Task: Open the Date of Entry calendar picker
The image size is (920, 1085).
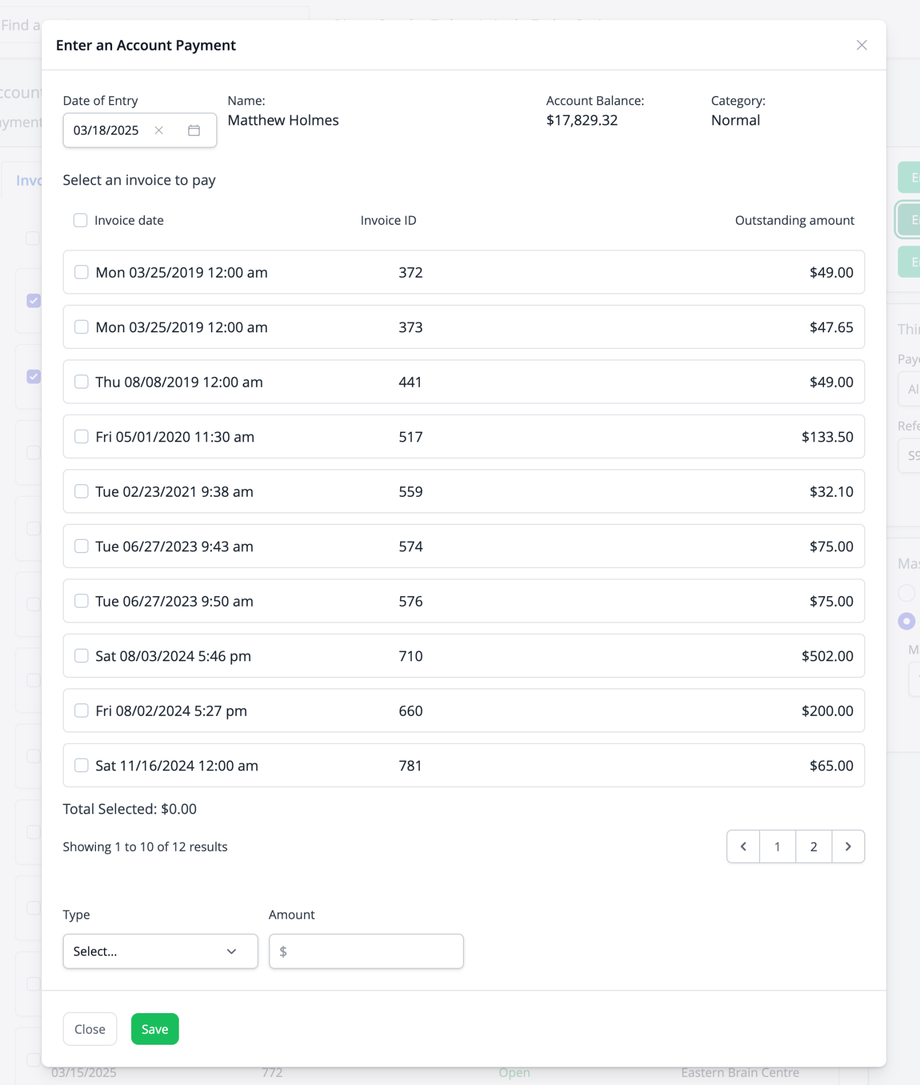Action: click(x=194, y=131)
